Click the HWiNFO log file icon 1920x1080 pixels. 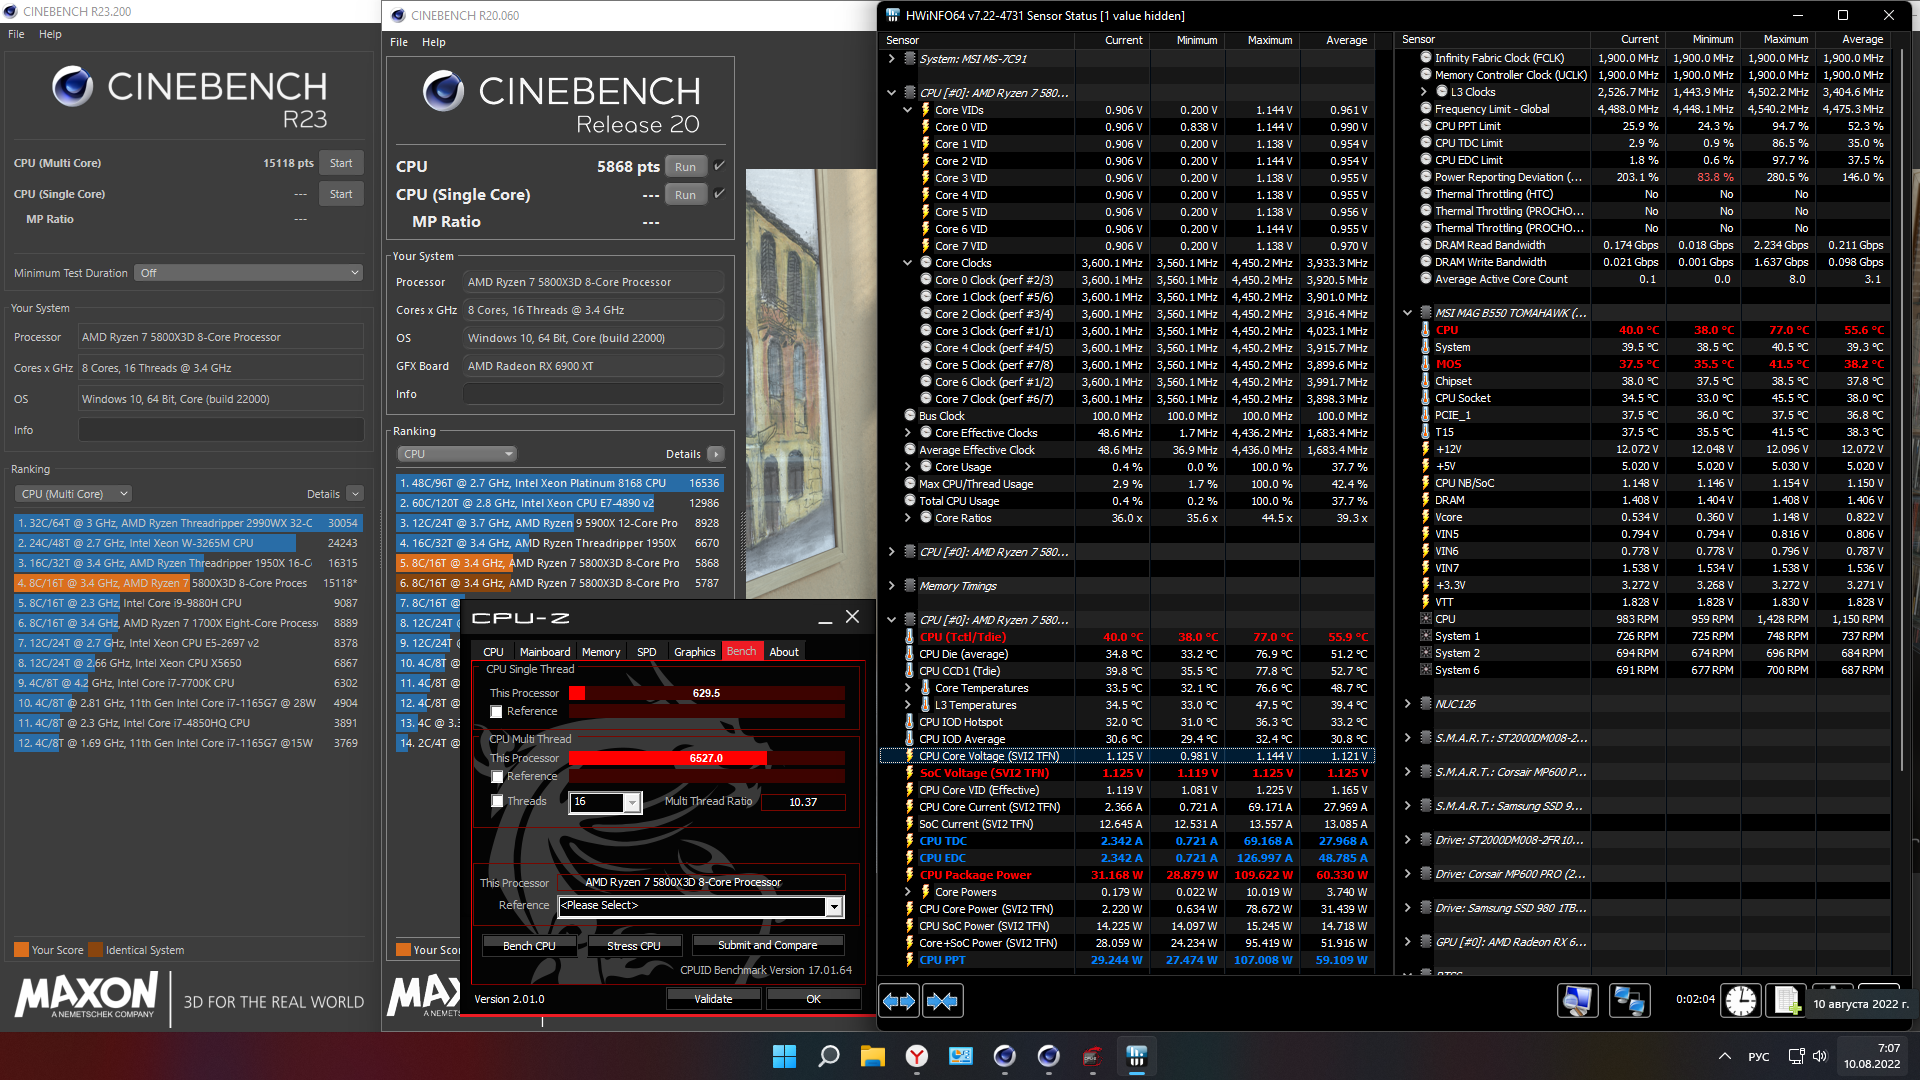click(x=1788, y=1001)
